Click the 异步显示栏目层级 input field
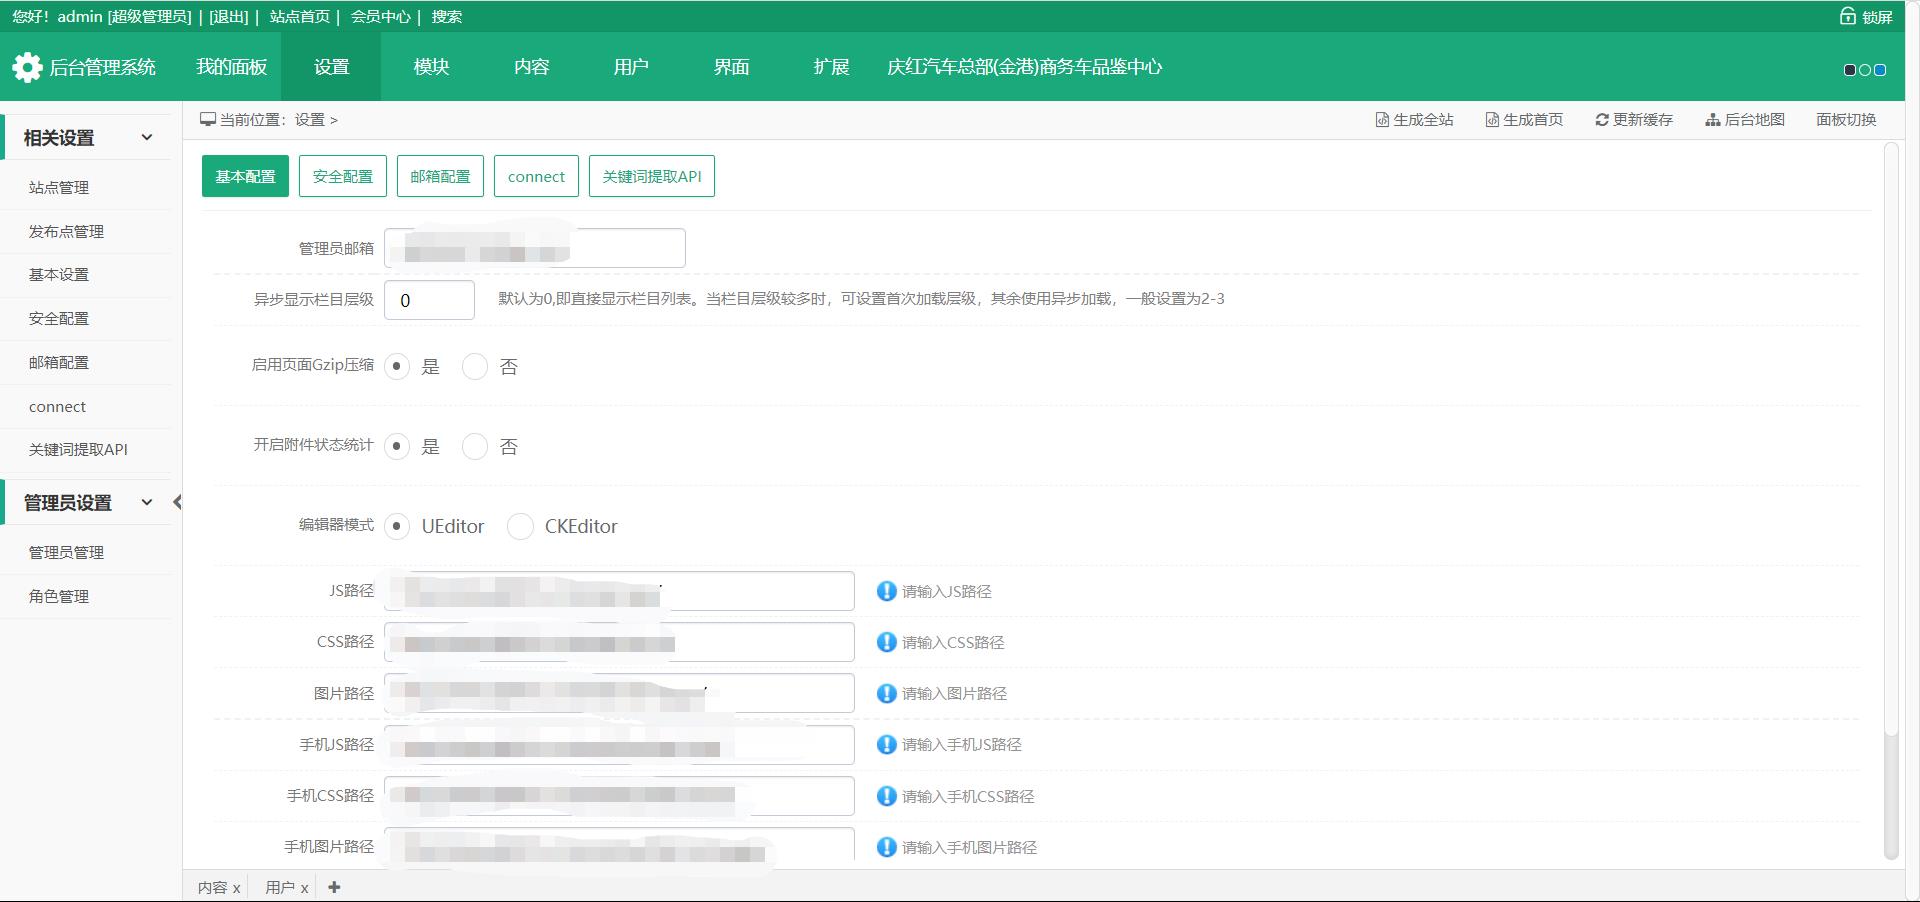 (x=429, y=300)
